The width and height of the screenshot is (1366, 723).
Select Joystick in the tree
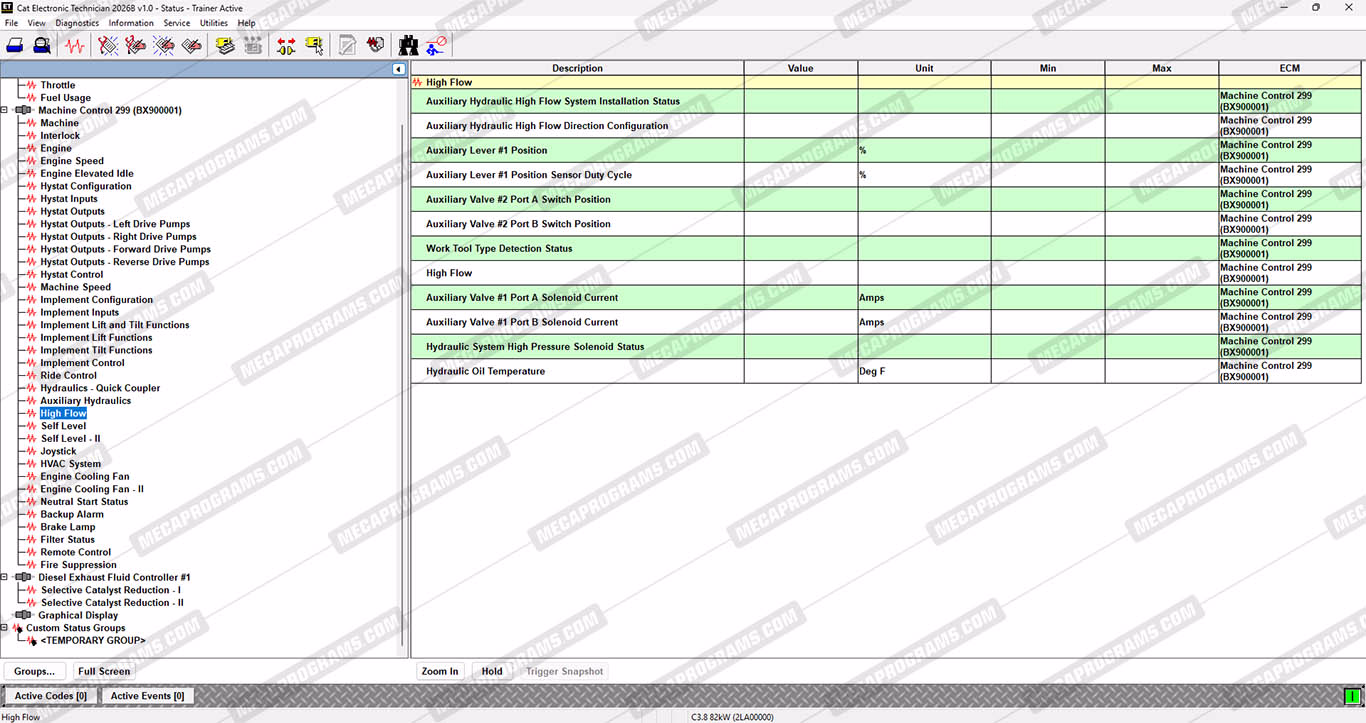click(x=59, y=452)
